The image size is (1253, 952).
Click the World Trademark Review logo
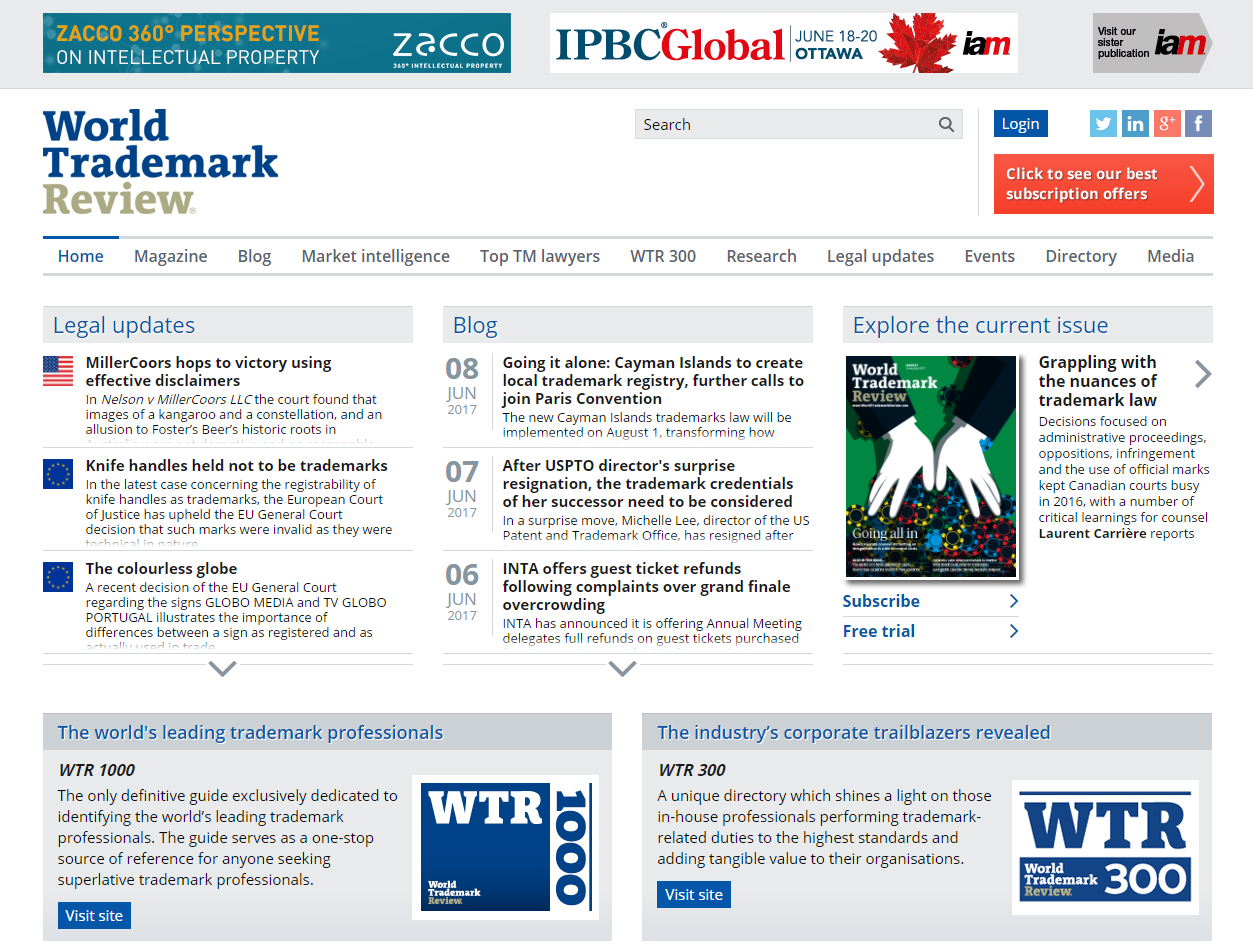click(160, 162)
